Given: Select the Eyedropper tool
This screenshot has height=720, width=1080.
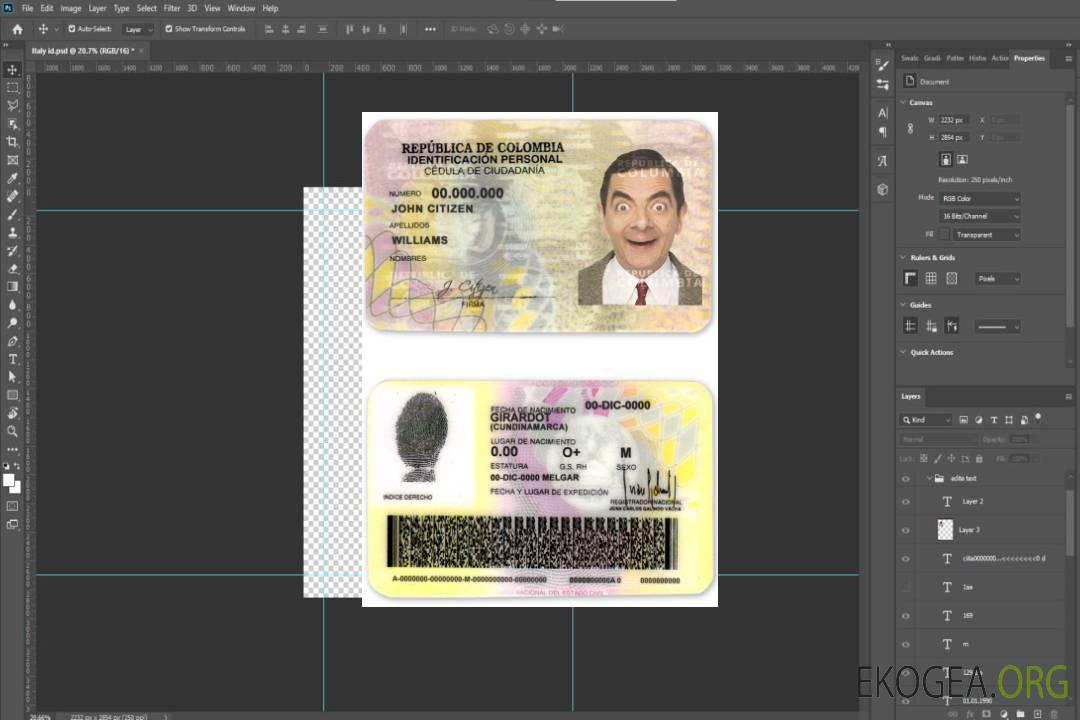Looking at the screenshot, I should tap(12, 178).
